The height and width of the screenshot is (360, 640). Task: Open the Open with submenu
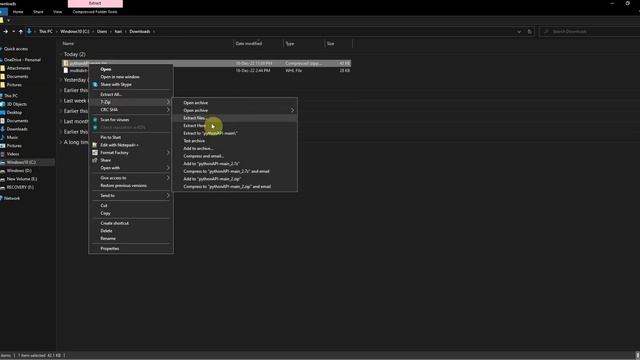(x=131, y=168)
